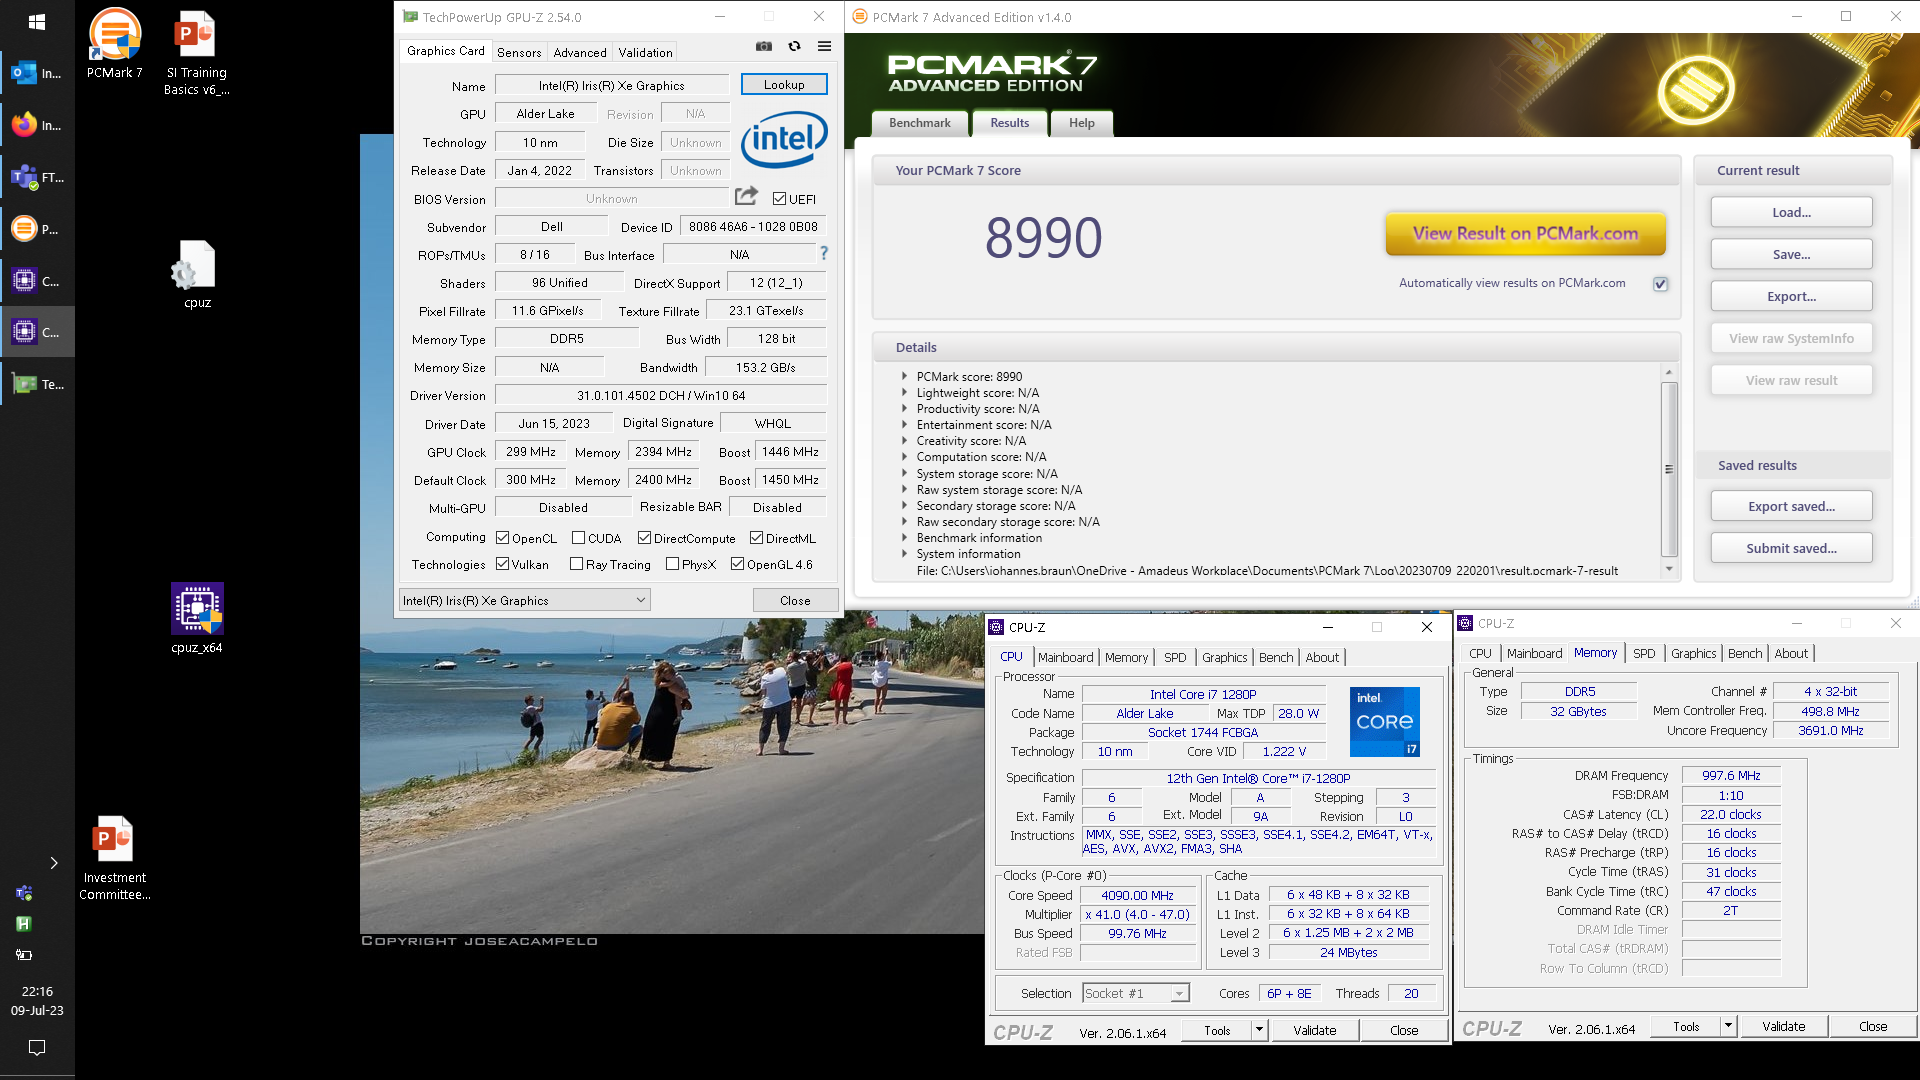This screenshot has height=1080, width=1920.
Task: Click Intel Core i7 badge in CPU-Z
Action: (x=1385, y=721)
